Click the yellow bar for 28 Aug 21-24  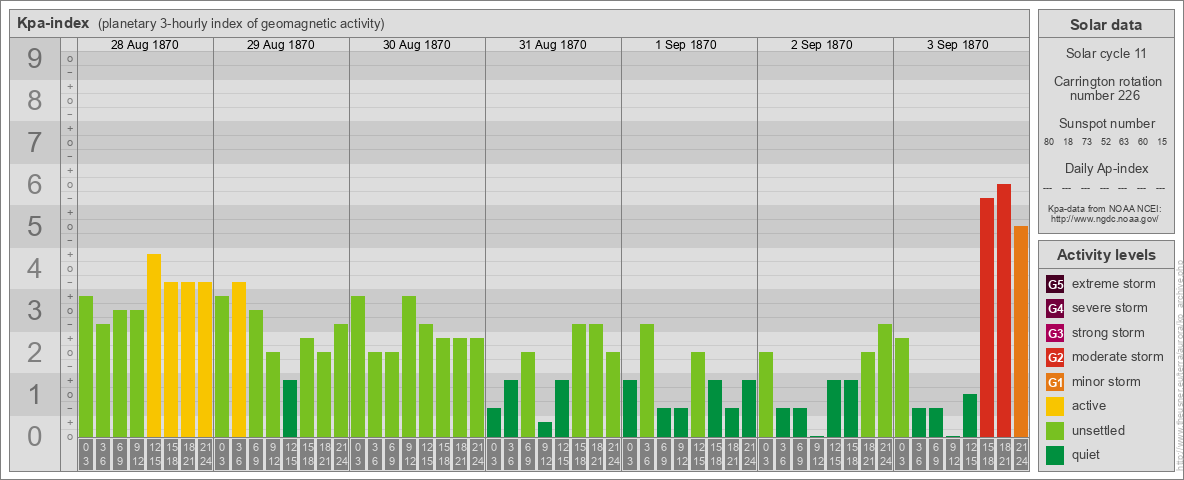click(205, 359)
